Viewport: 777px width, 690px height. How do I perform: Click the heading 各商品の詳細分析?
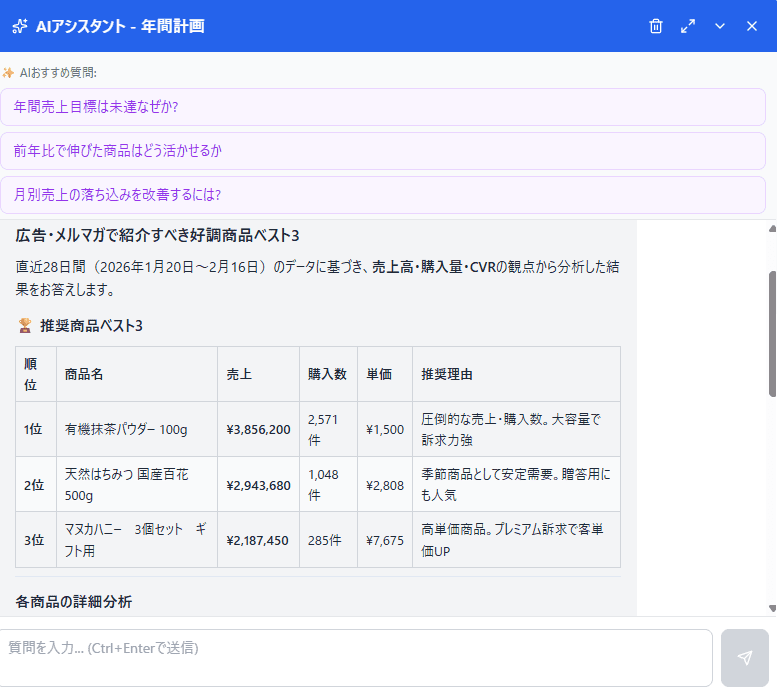(73, 602)
